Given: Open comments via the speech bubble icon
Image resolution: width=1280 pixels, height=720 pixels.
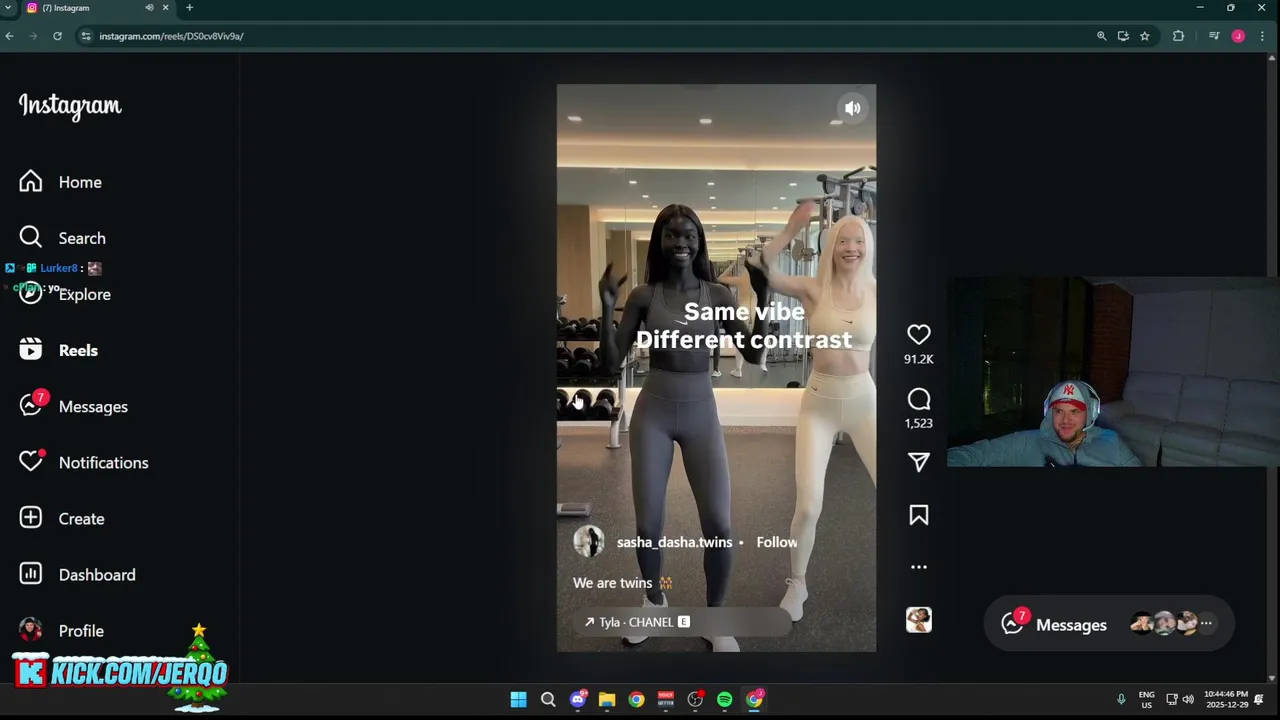Looking at the screenshot, I should [918, 400].
